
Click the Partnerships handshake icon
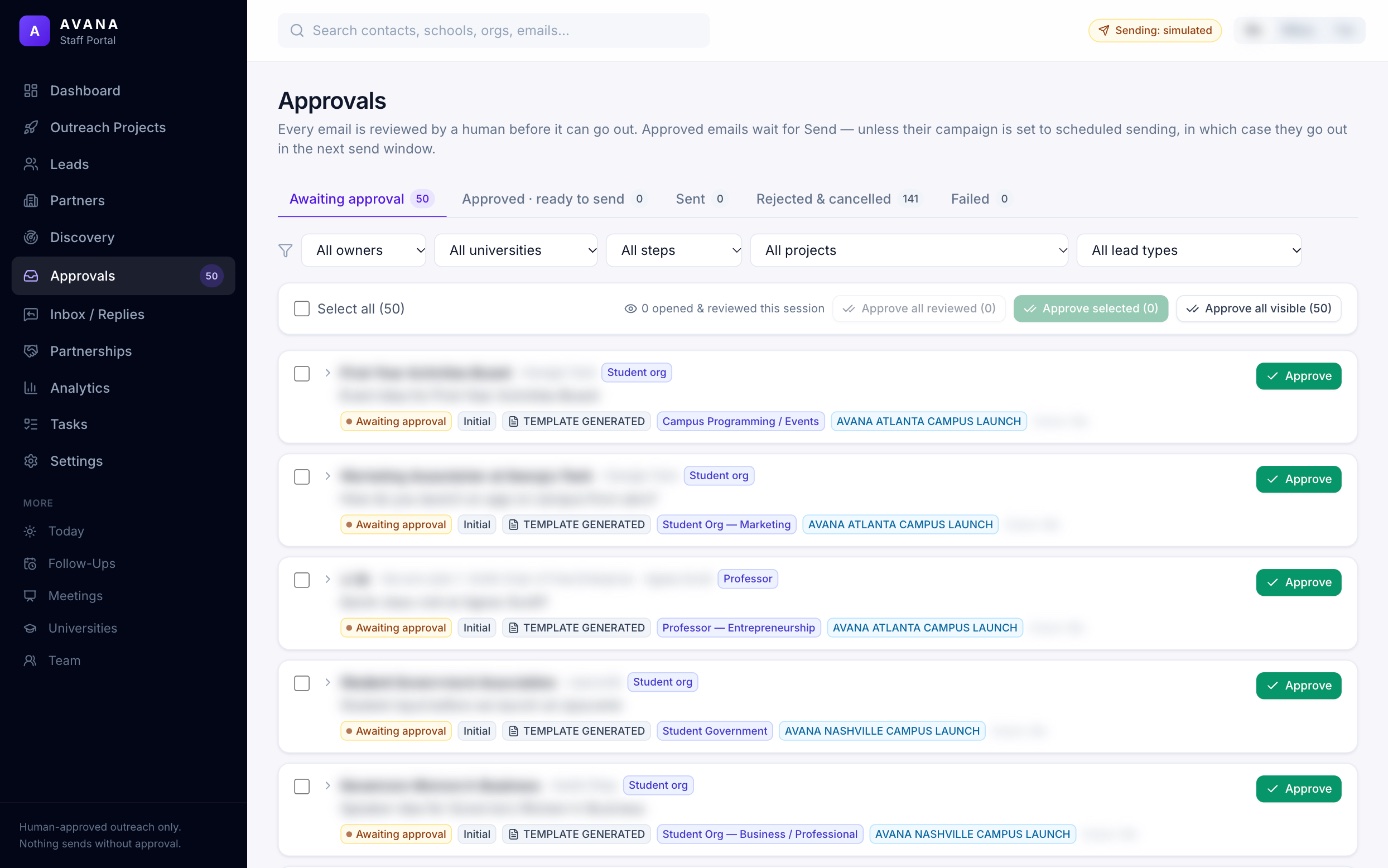pos(31,351)
